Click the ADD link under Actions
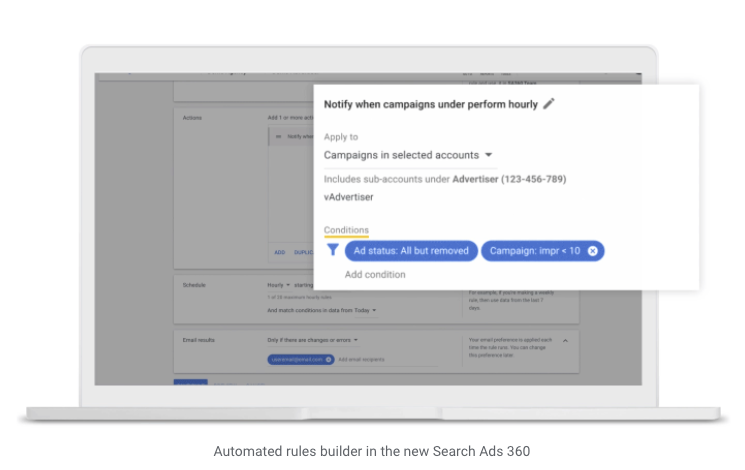 [x=280, y=252]
